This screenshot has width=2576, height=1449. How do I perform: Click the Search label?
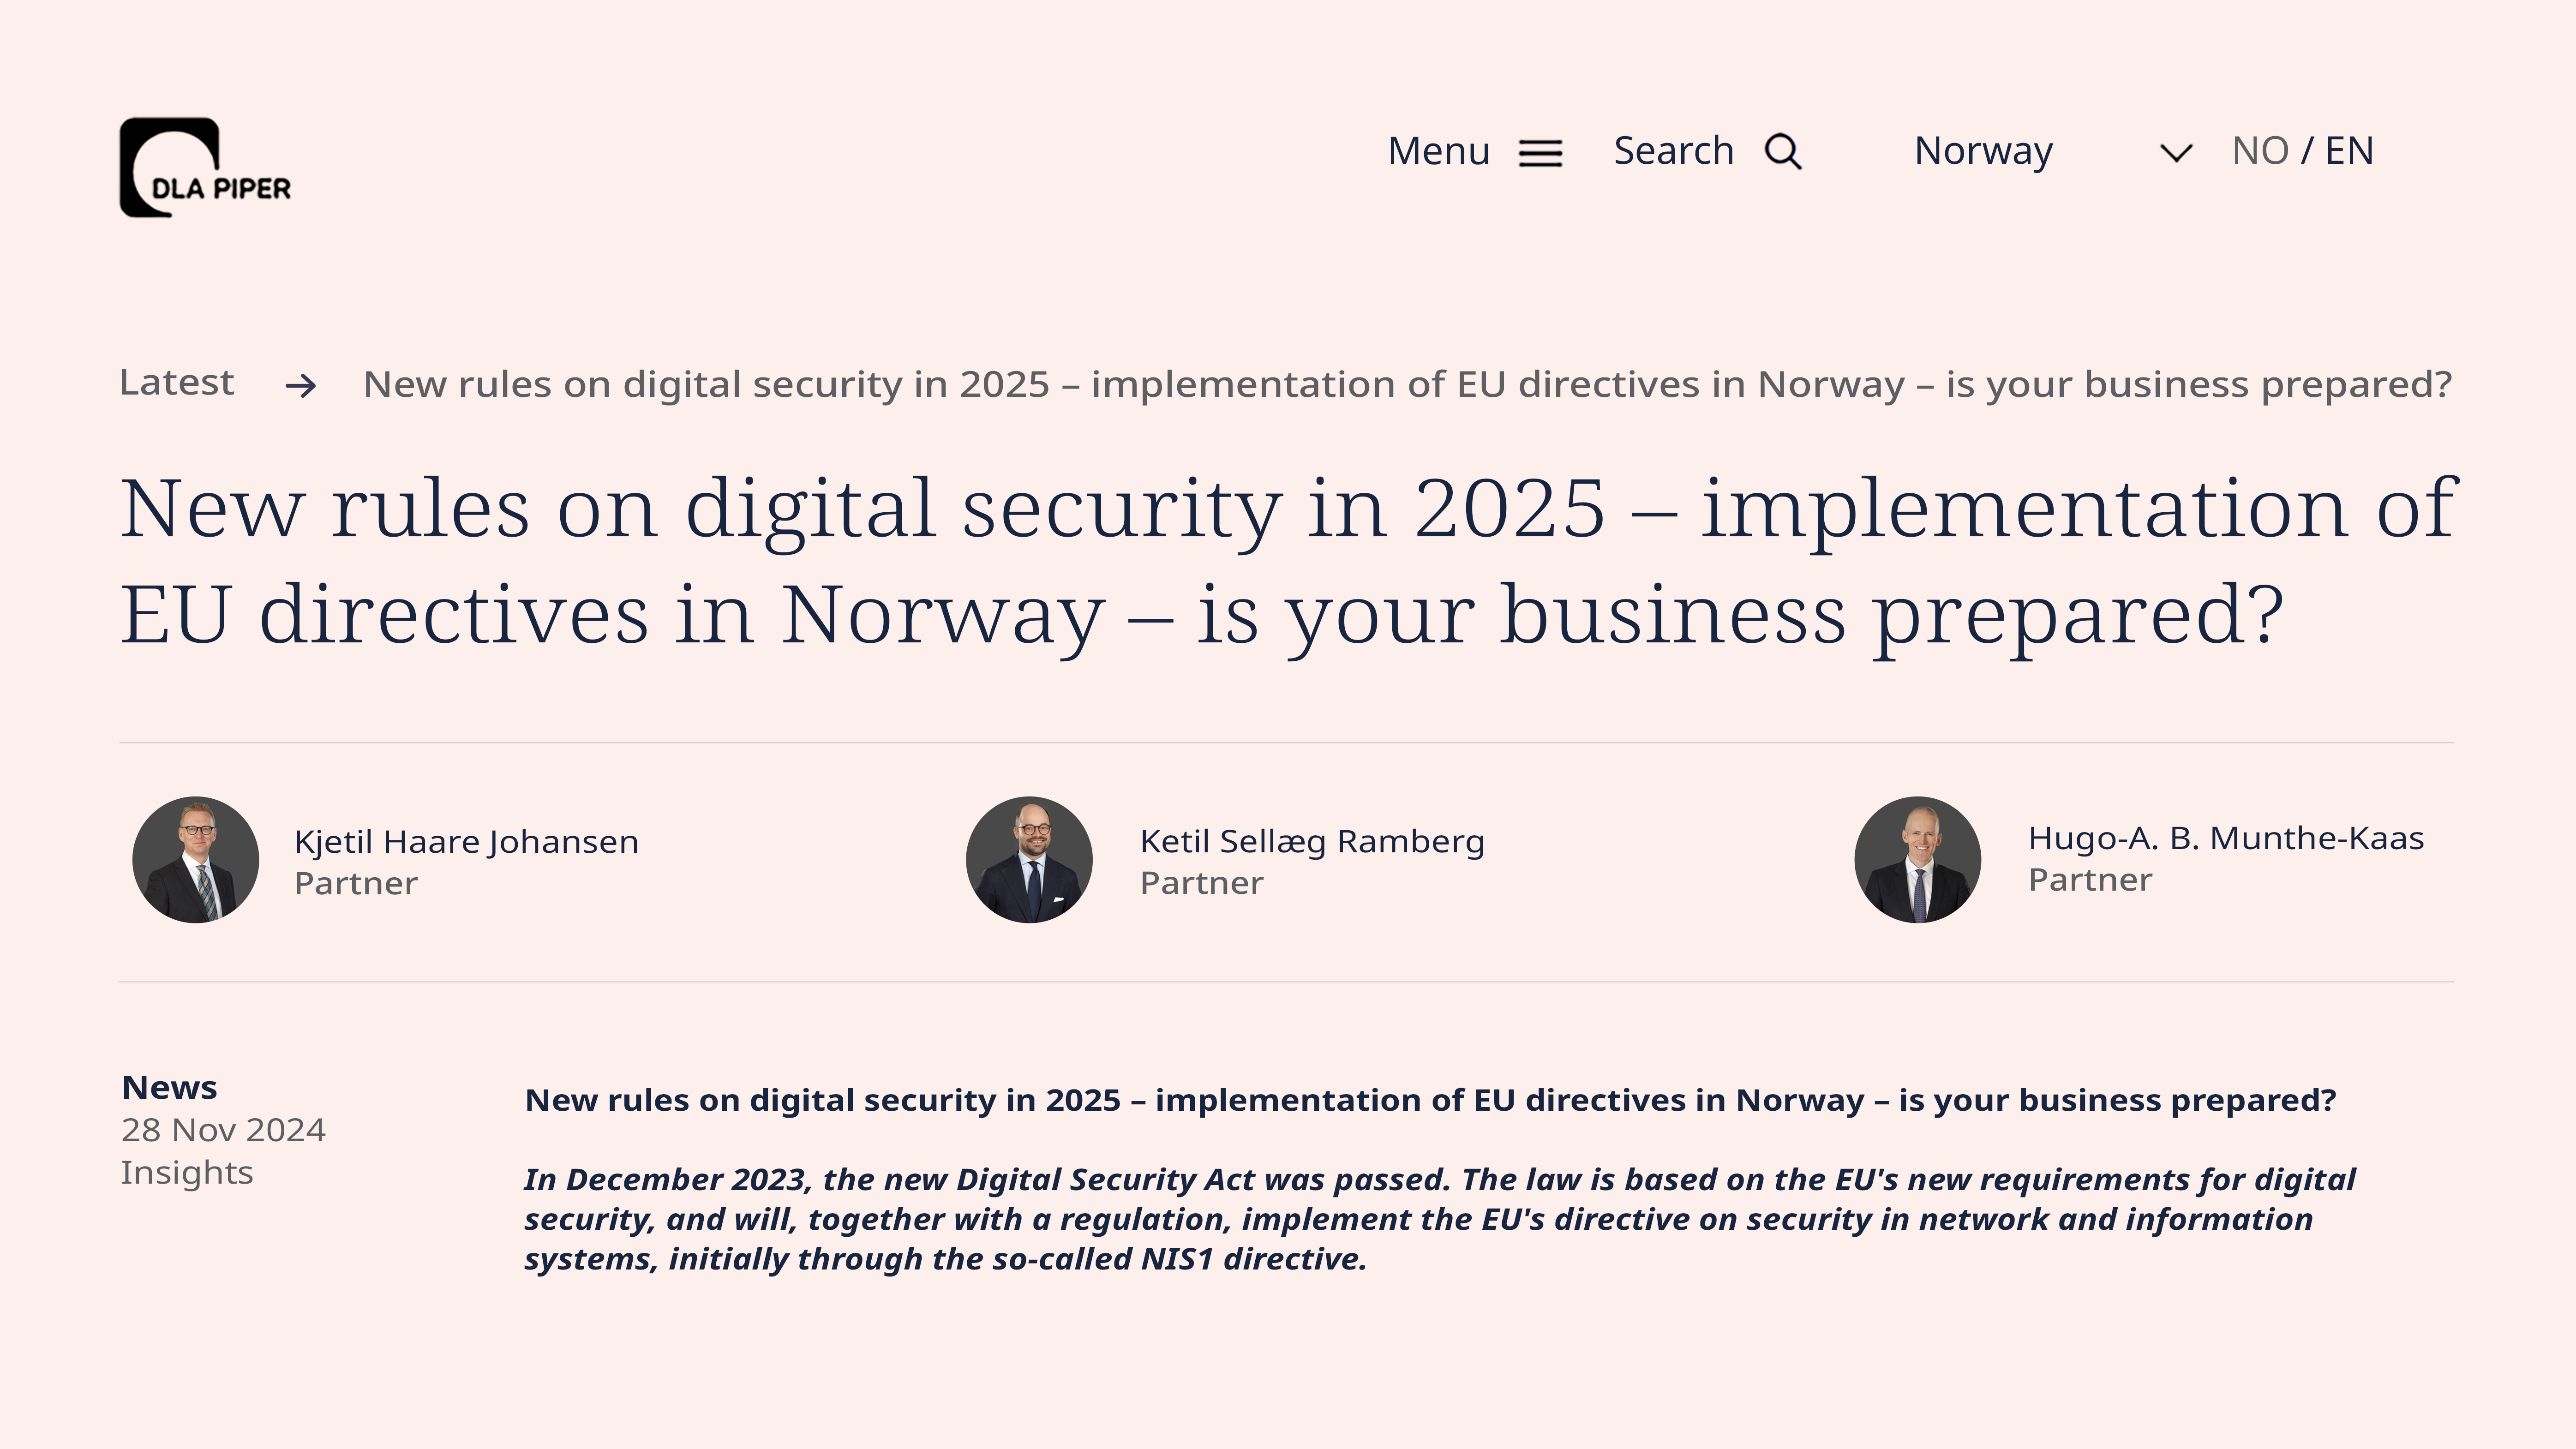tap(1673, 151)
